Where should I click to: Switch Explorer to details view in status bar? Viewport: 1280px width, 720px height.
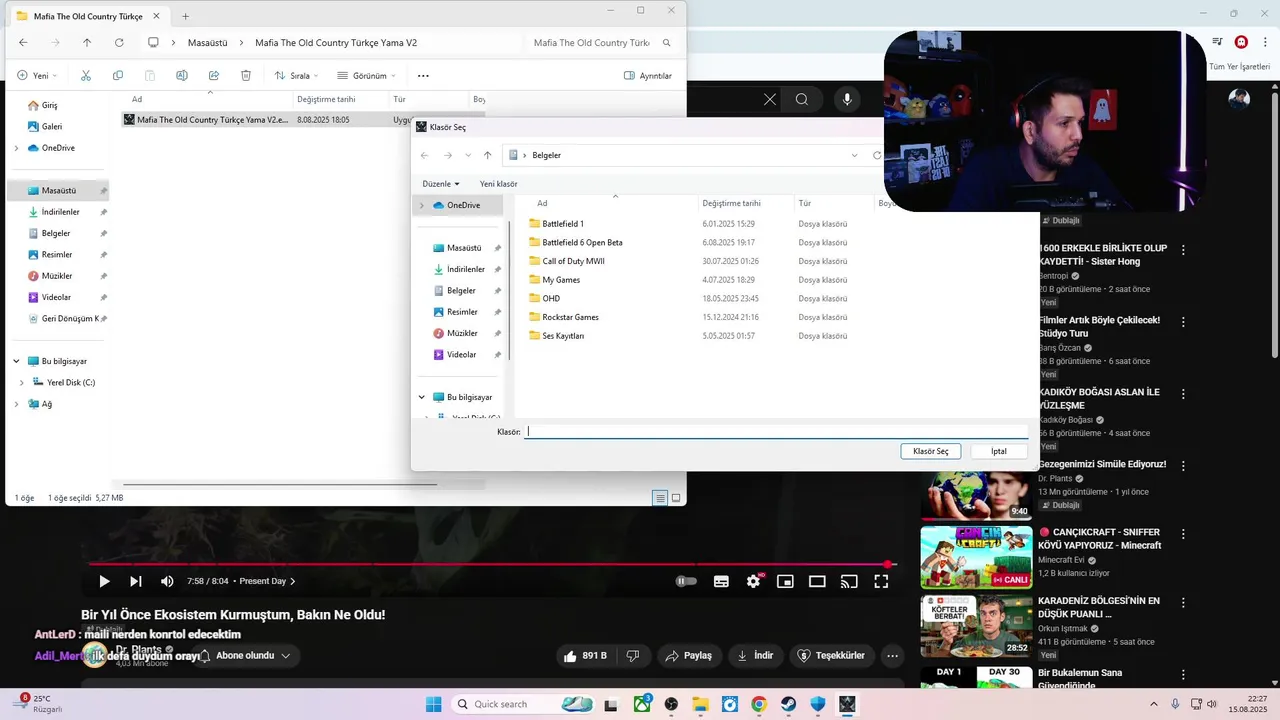pos(660,498)
